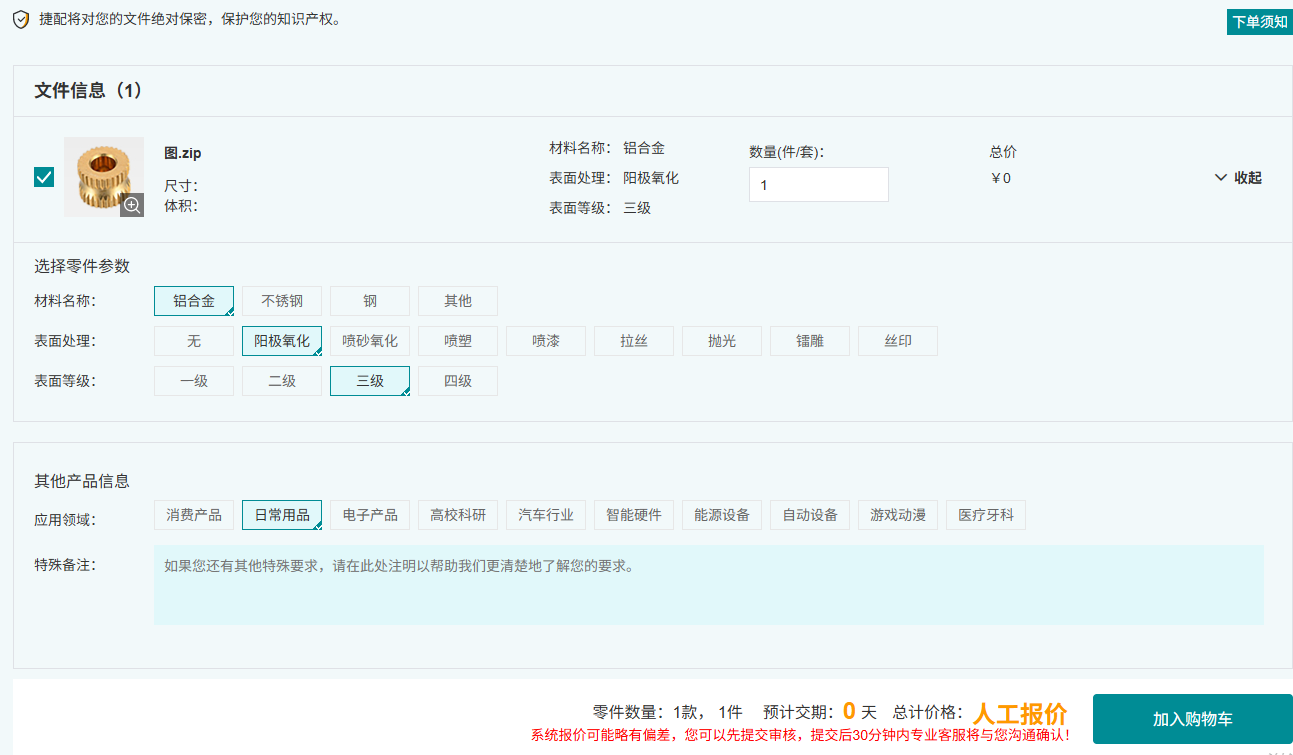Click the shield icon beside confidentiality notice
The height and width of the screenshot is (755, 1293).
click(21, 20)
